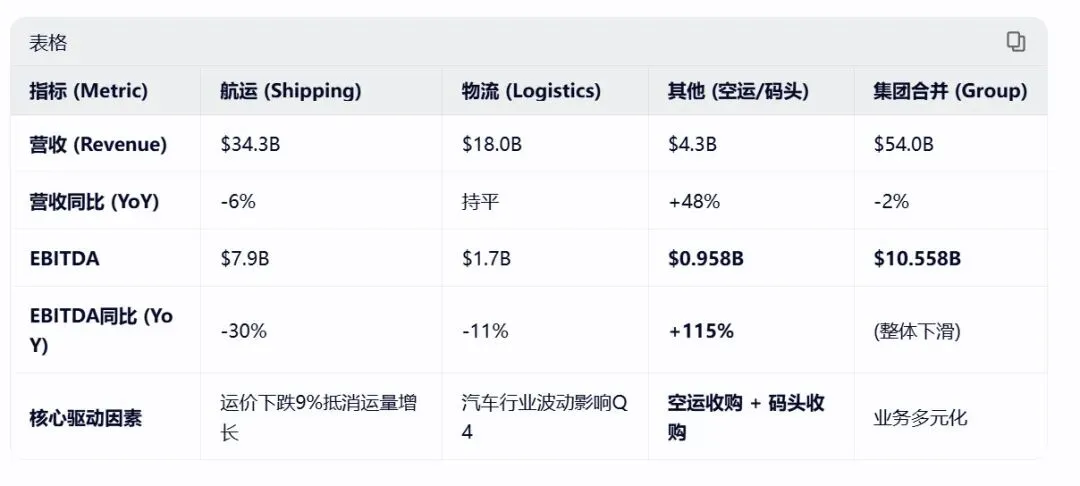Click the -30% shipping EBITDA change
Image resolution: width=1080 pixels, height=486 pixels.
tap(243, 331)
